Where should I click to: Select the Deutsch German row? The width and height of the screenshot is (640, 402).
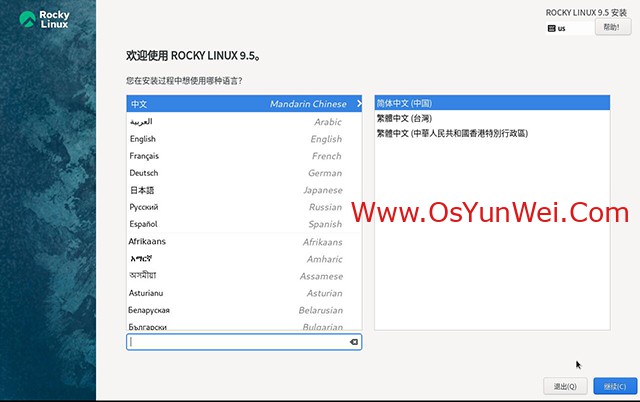coord(244,173)
